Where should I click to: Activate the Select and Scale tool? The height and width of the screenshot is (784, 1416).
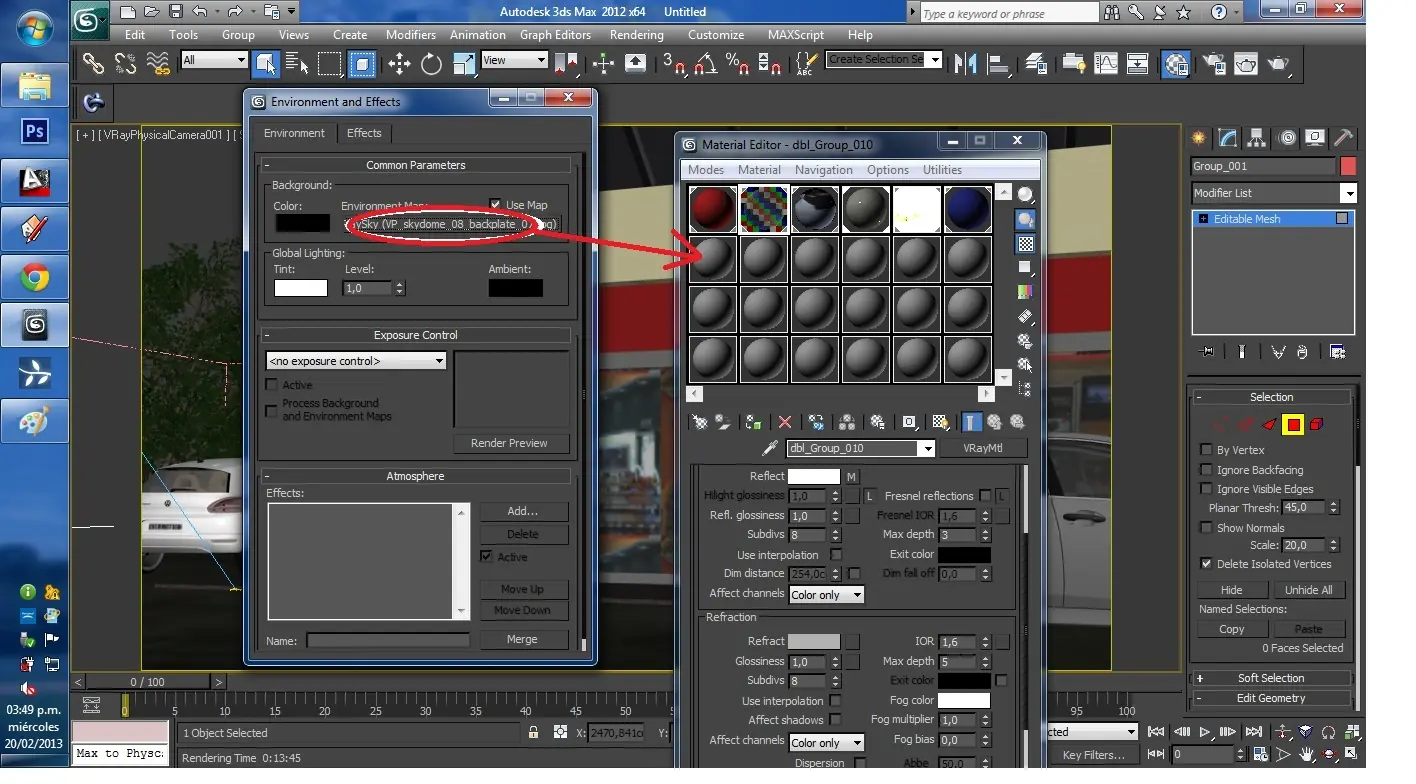464,64
